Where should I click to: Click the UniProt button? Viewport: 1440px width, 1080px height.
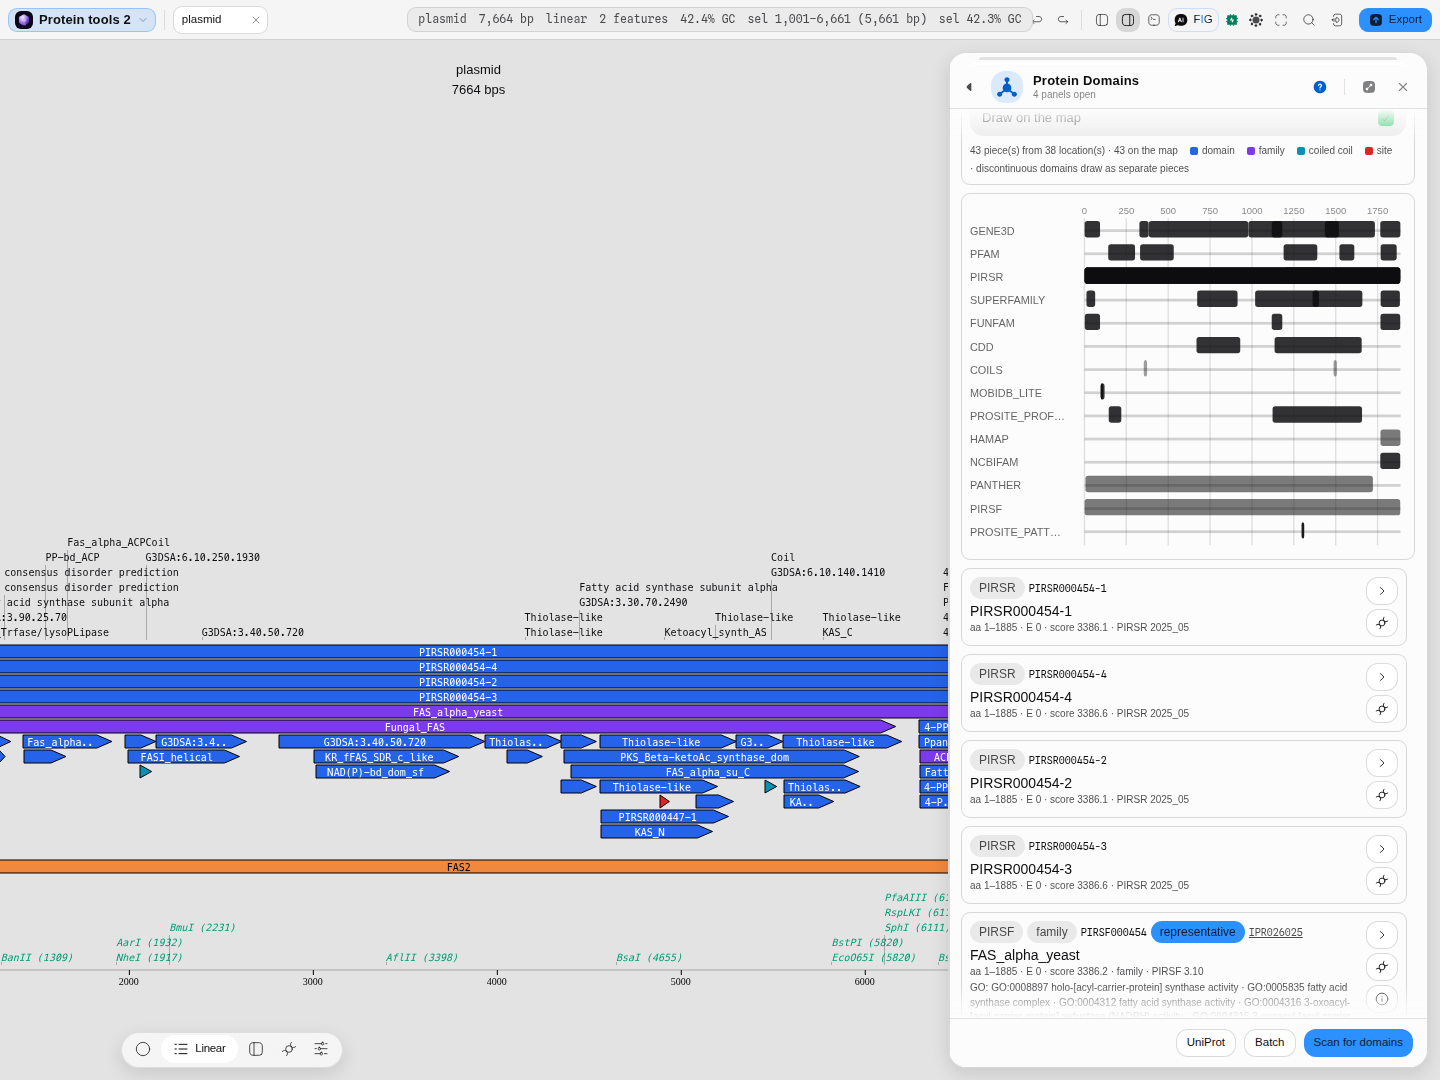(1206, 1043)
